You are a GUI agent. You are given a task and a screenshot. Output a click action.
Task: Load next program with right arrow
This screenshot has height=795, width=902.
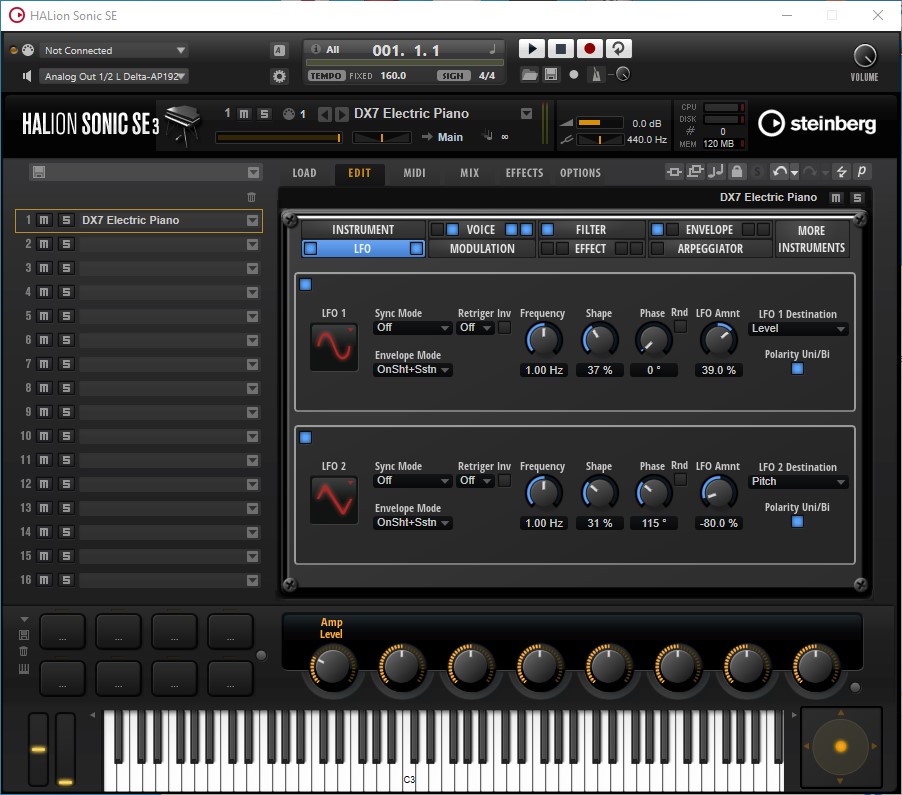(x=341, y=114)
